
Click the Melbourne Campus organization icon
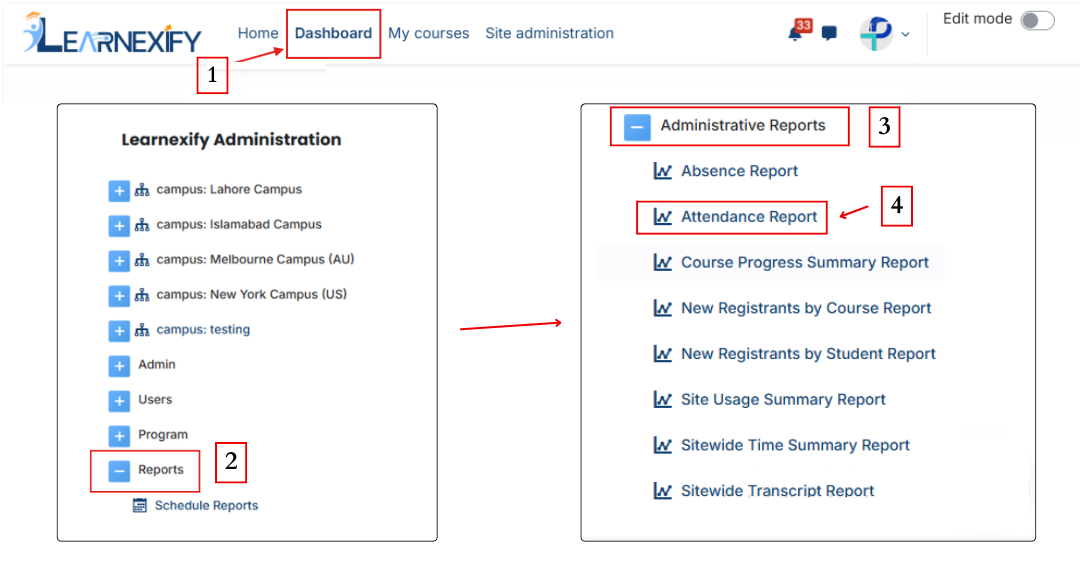pos(142,260)
